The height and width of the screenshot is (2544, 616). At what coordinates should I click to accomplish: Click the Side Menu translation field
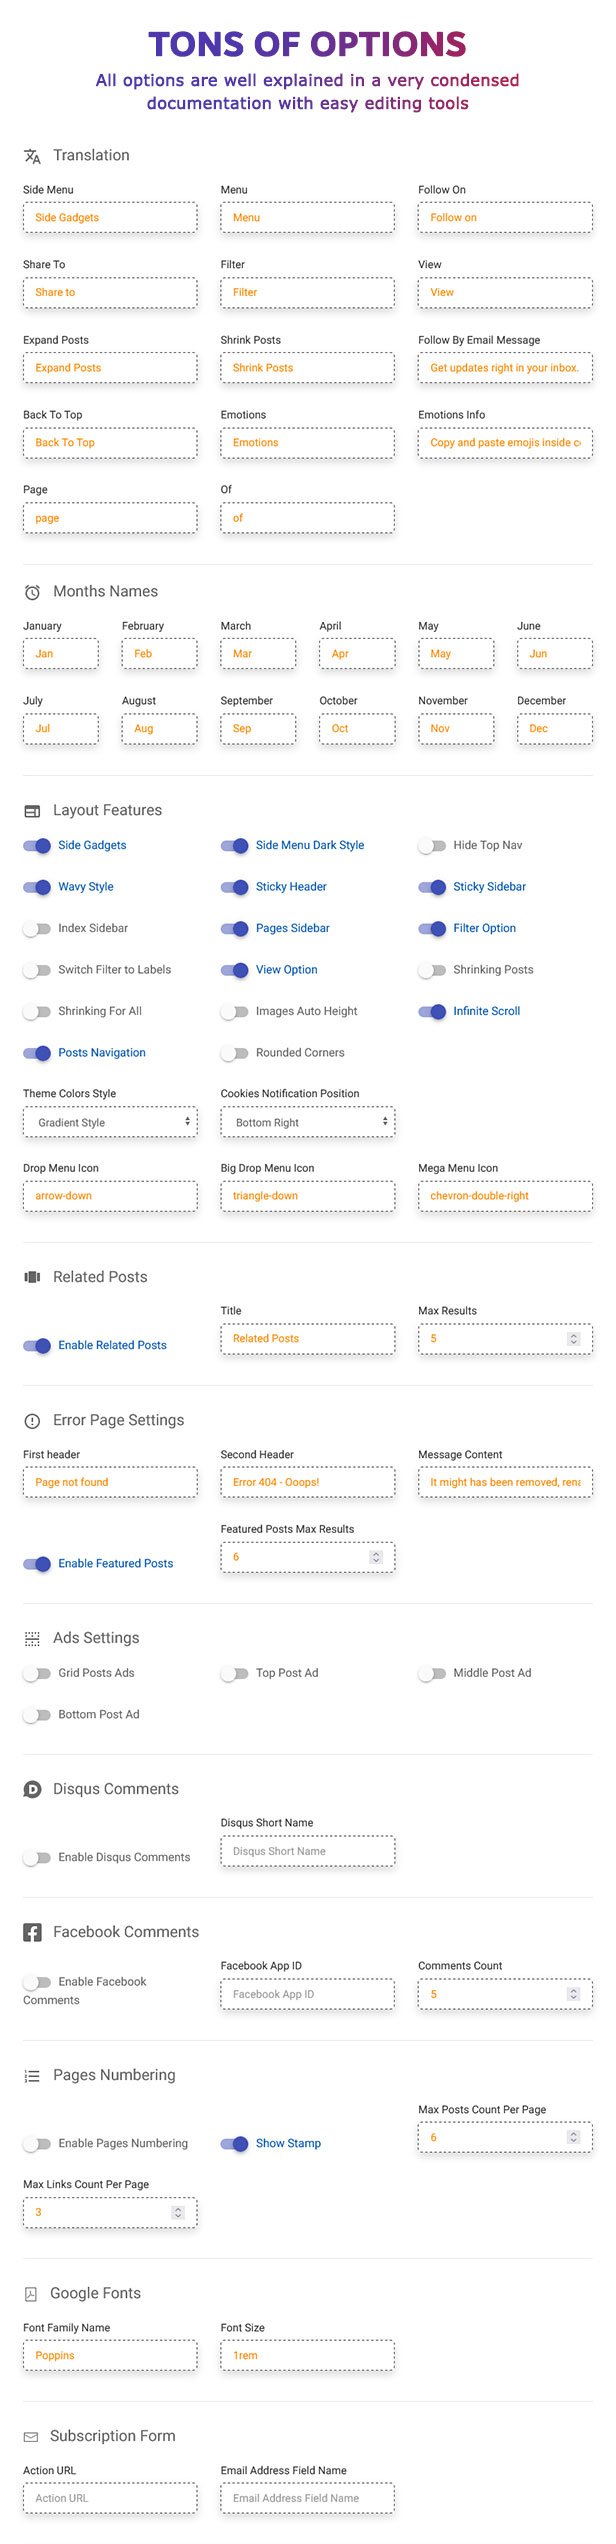[110, 218]
